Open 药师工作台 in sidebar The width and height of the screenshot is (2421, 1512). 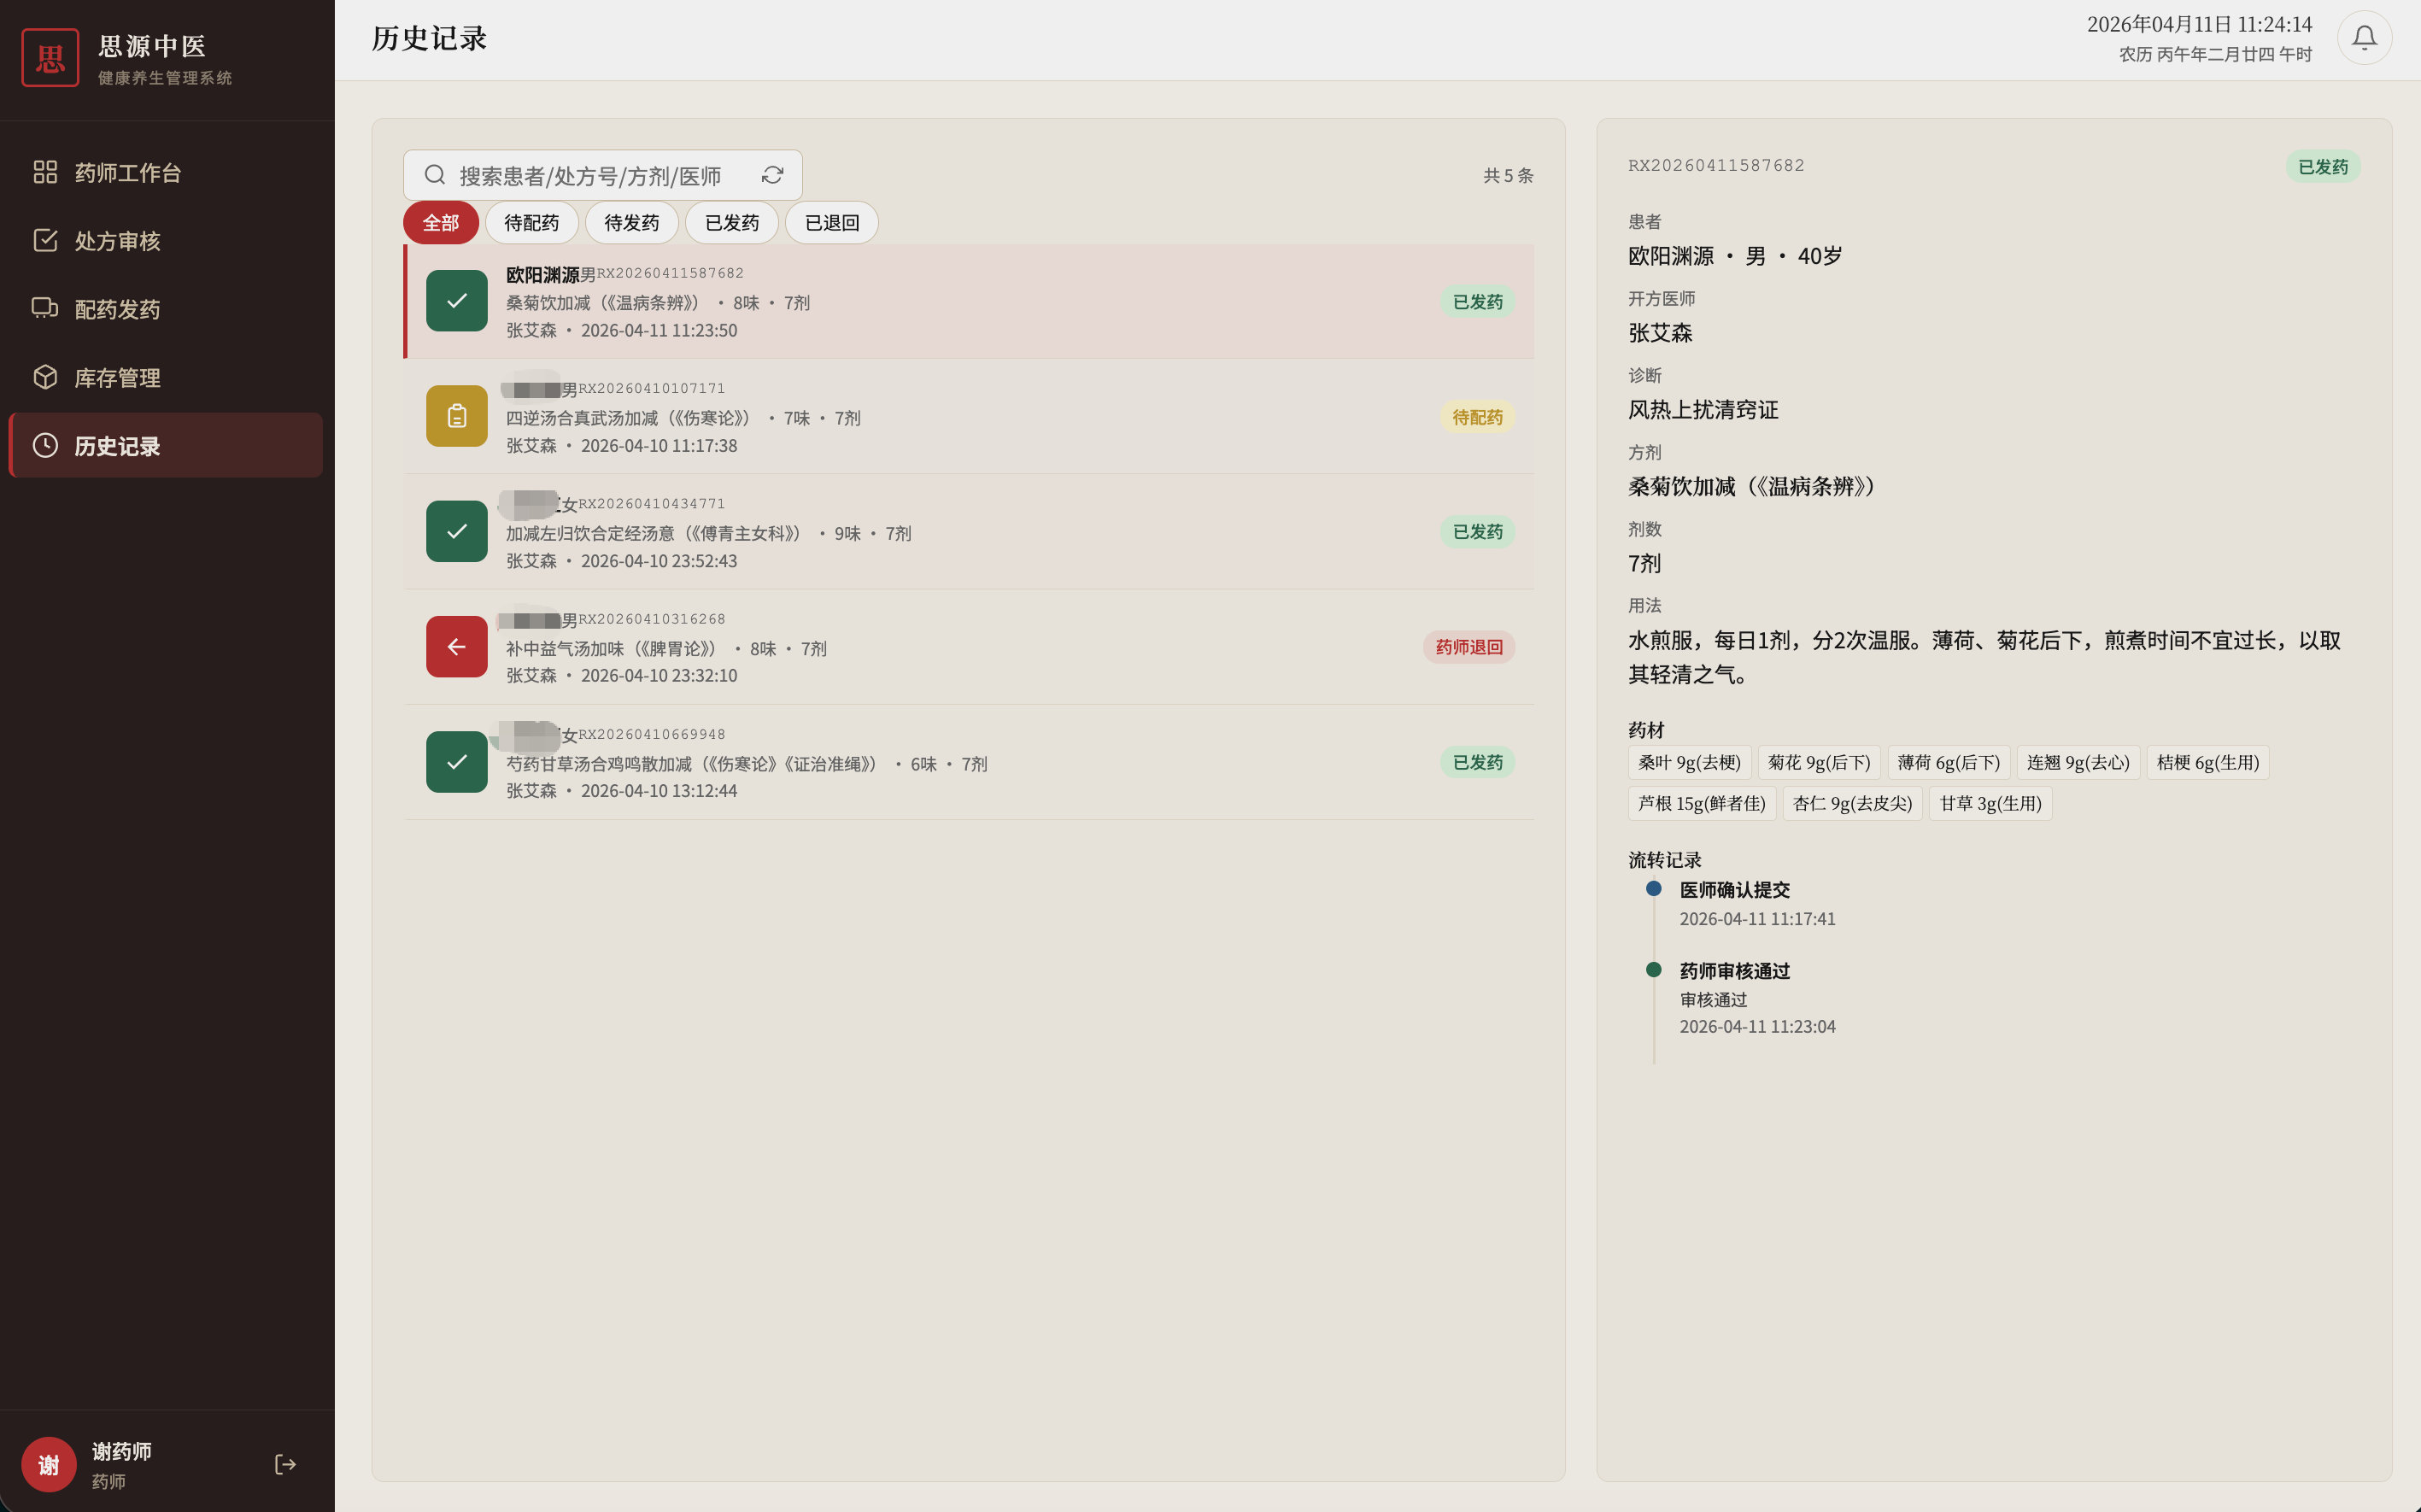(x=127, y=173)
